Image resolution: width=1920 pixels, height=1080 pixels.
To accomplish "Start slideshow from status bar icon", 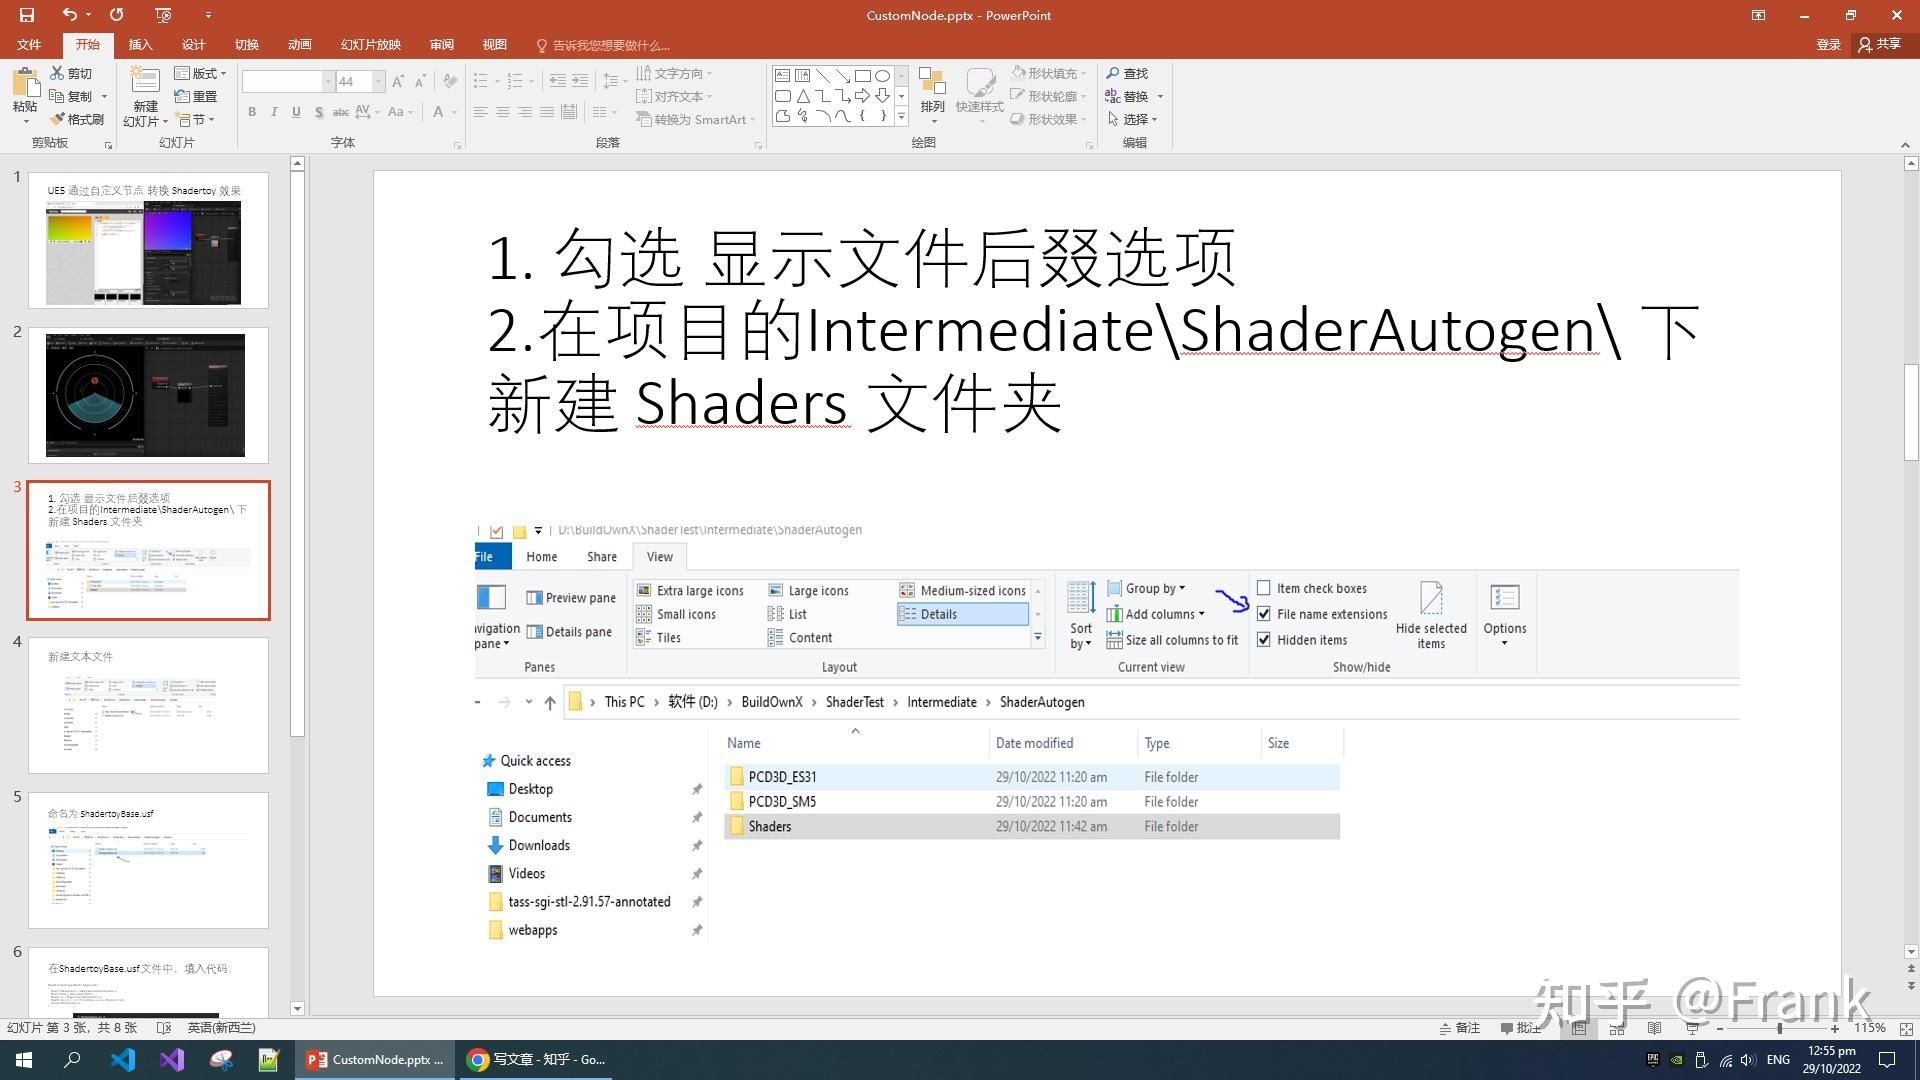I will (1693, 1028).
